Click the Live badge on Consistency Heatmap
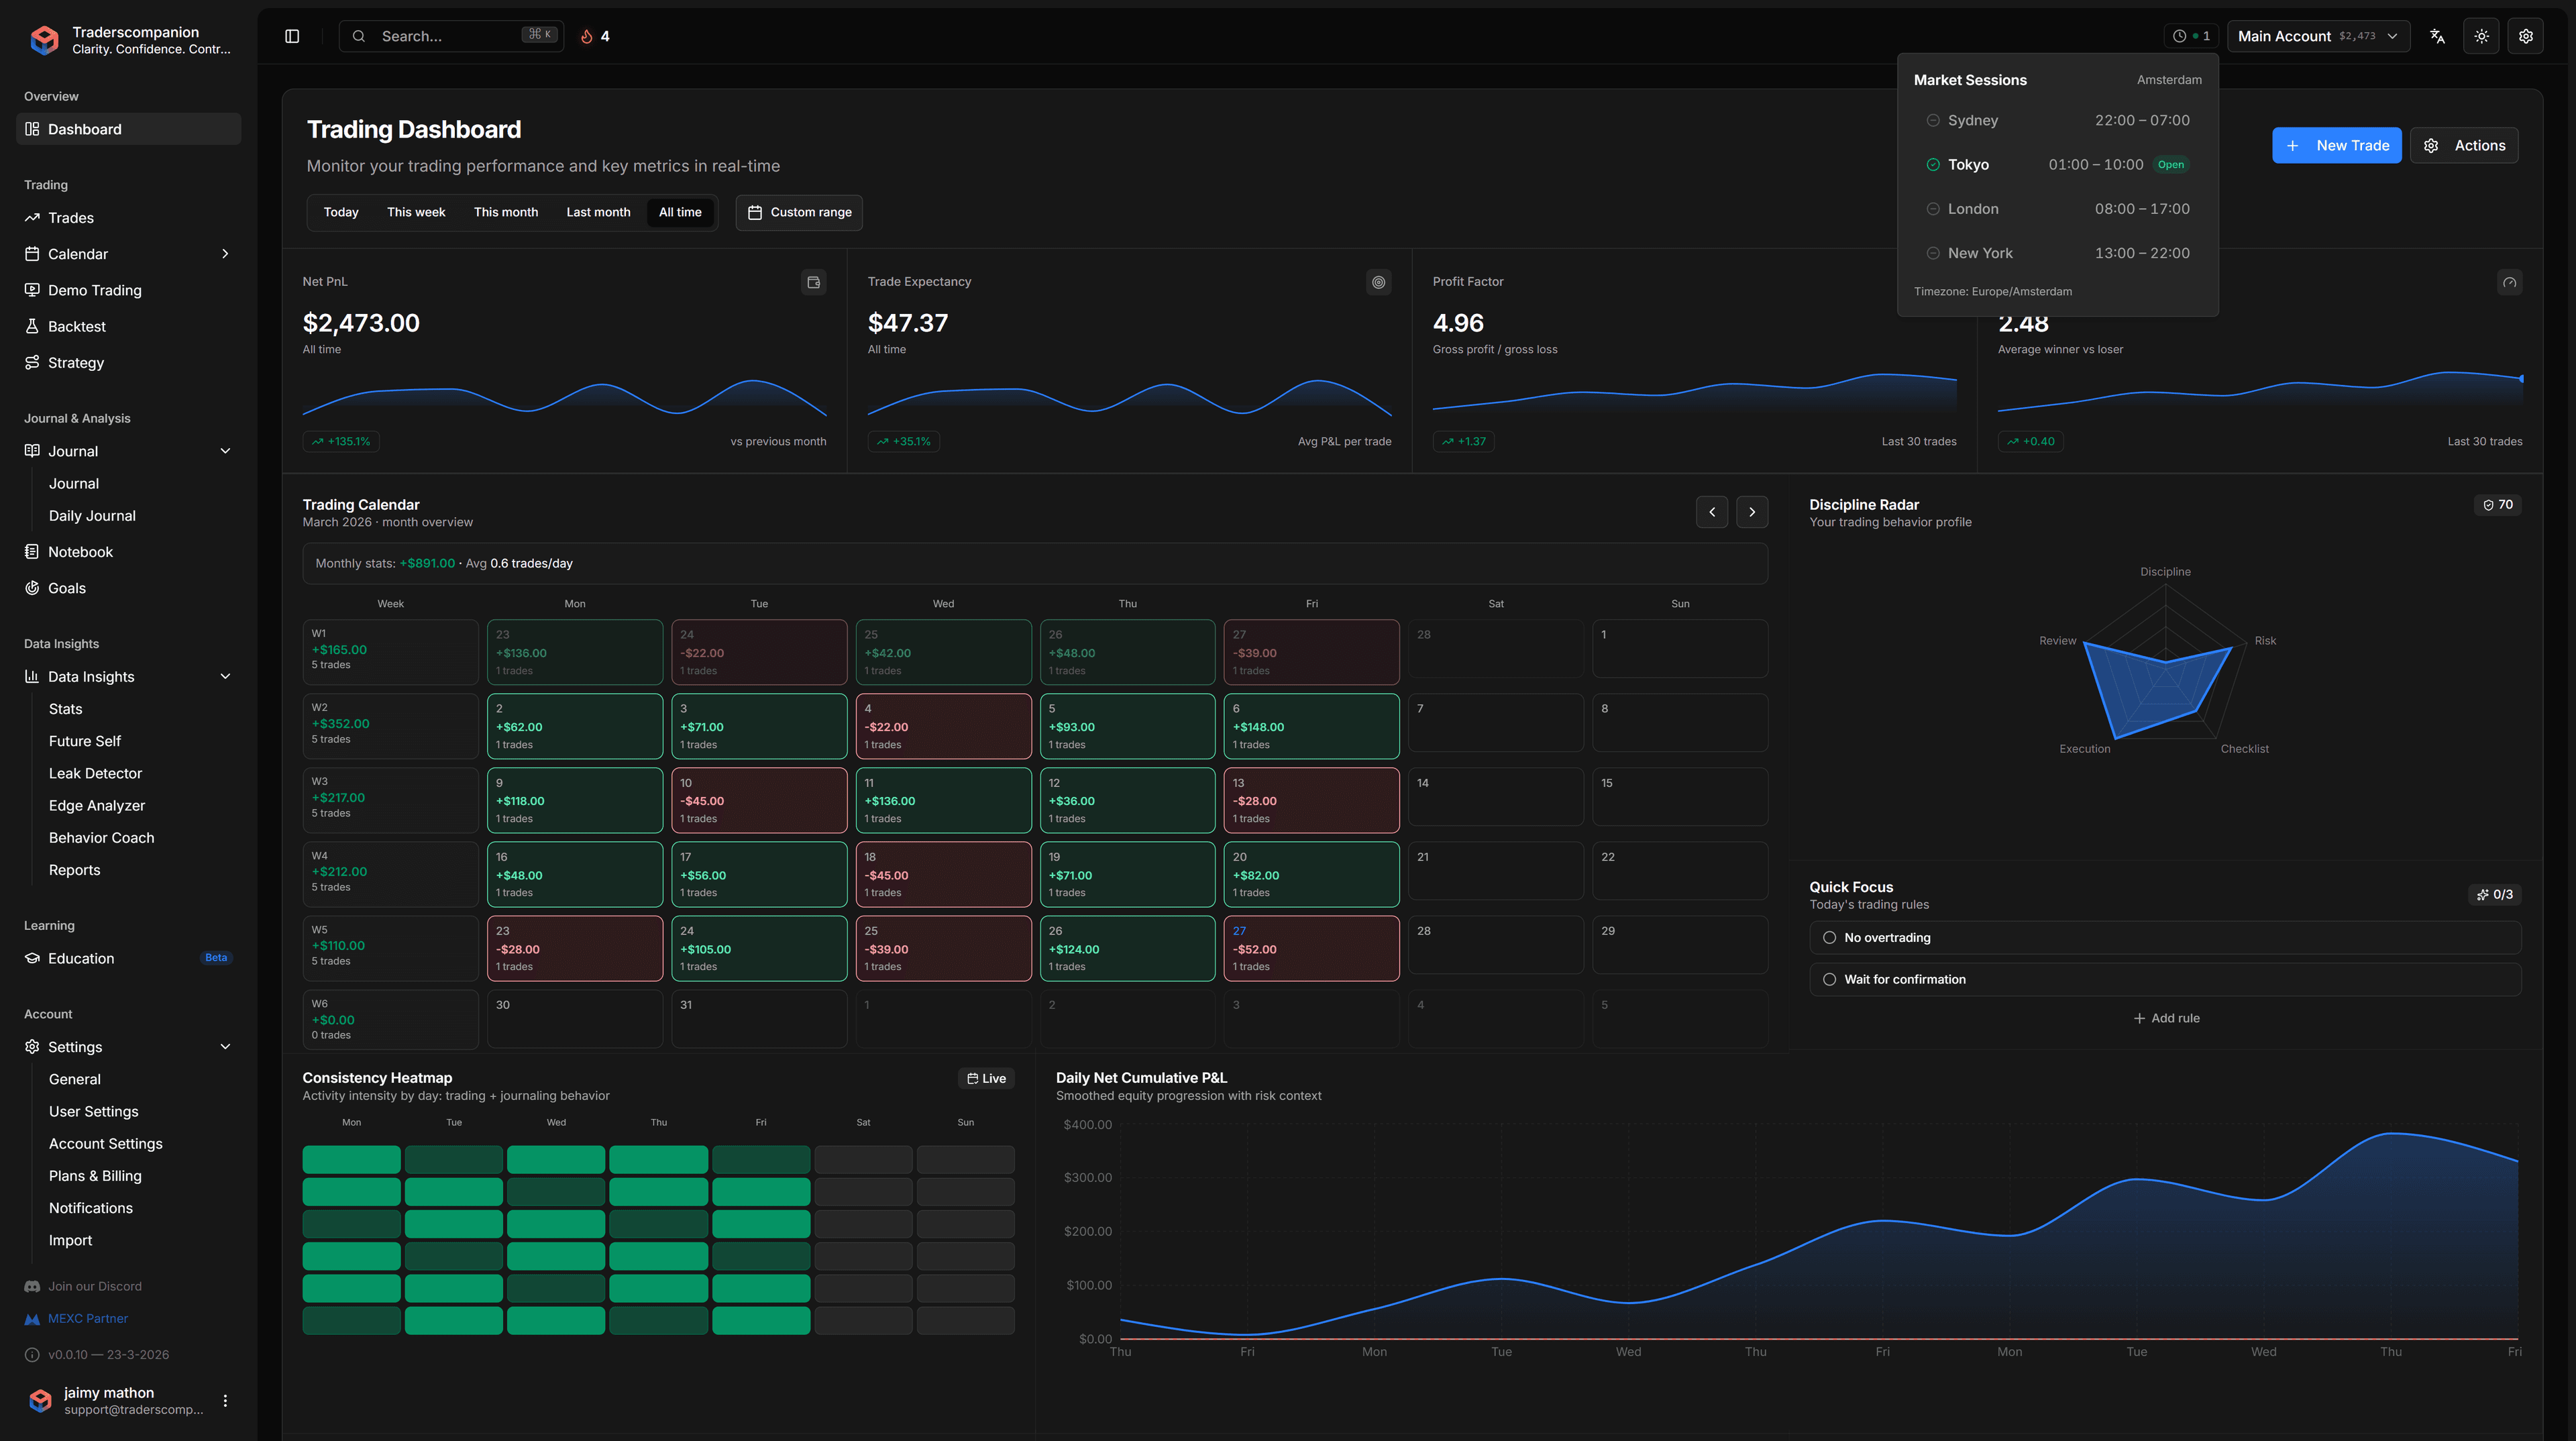 tap(986, 1078)
